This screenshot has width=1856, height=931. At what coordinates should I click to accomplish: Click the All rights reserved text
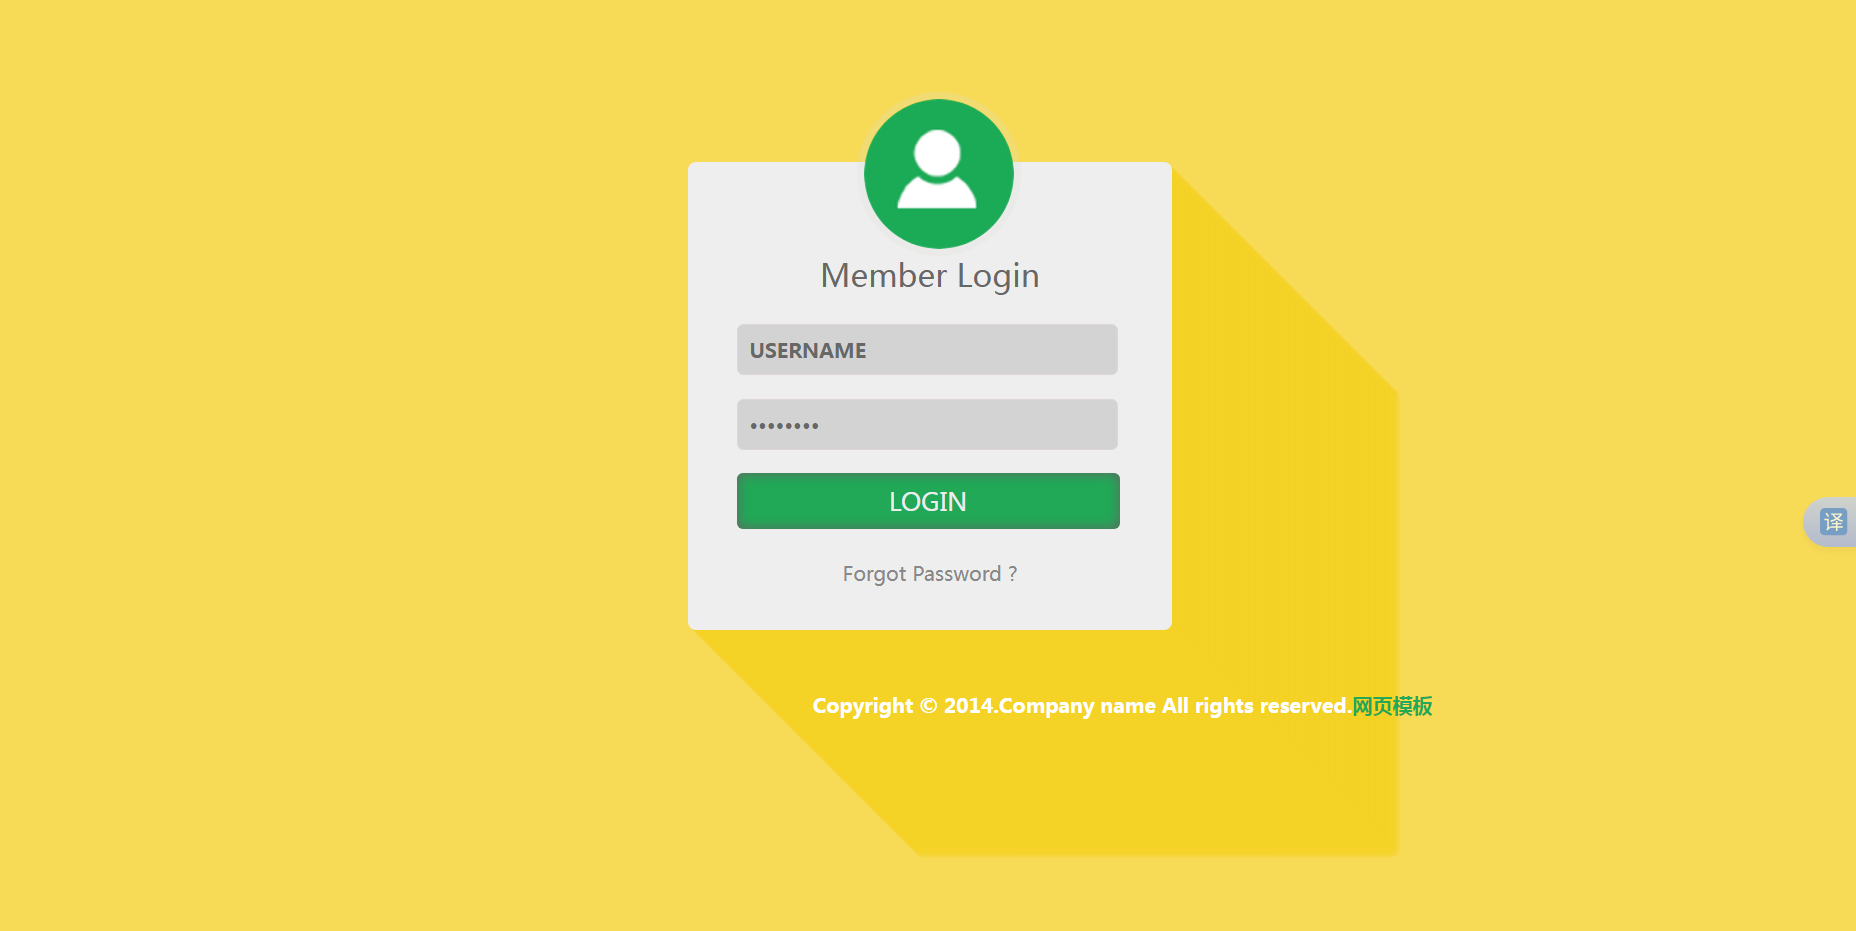[1256, 706]
